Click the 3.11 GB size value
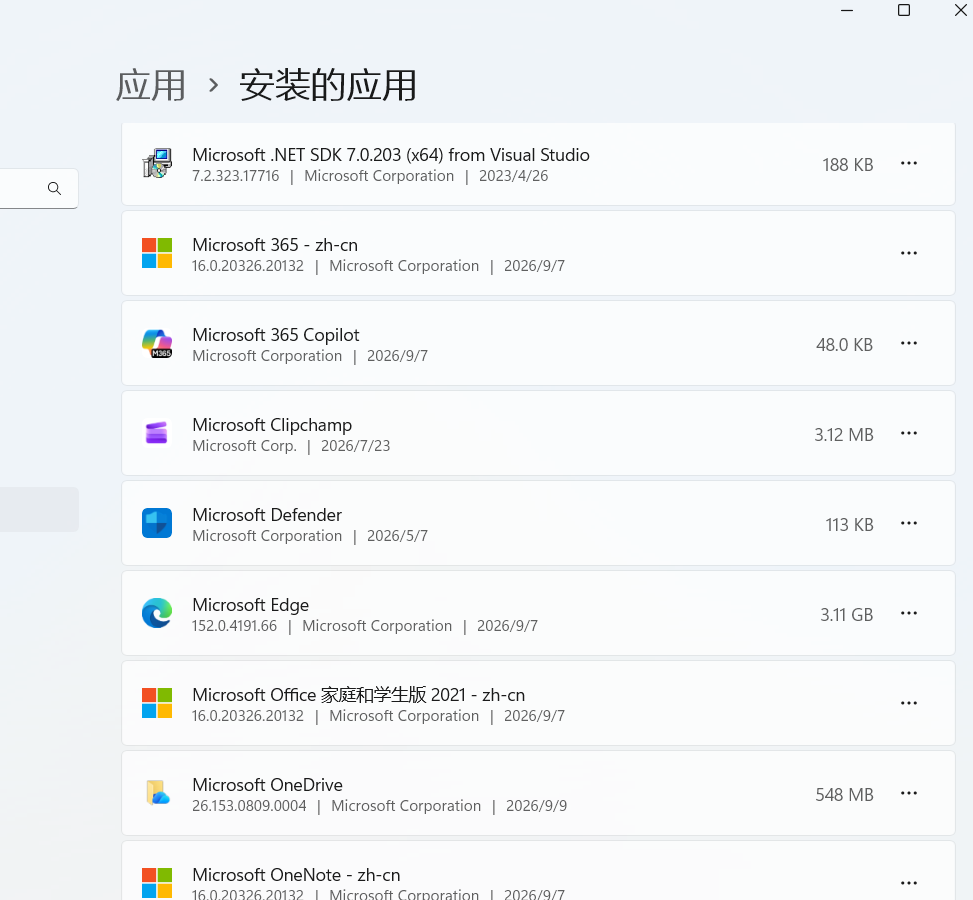Viewport: 973px width, 900px height. click(x=847, y=614)
